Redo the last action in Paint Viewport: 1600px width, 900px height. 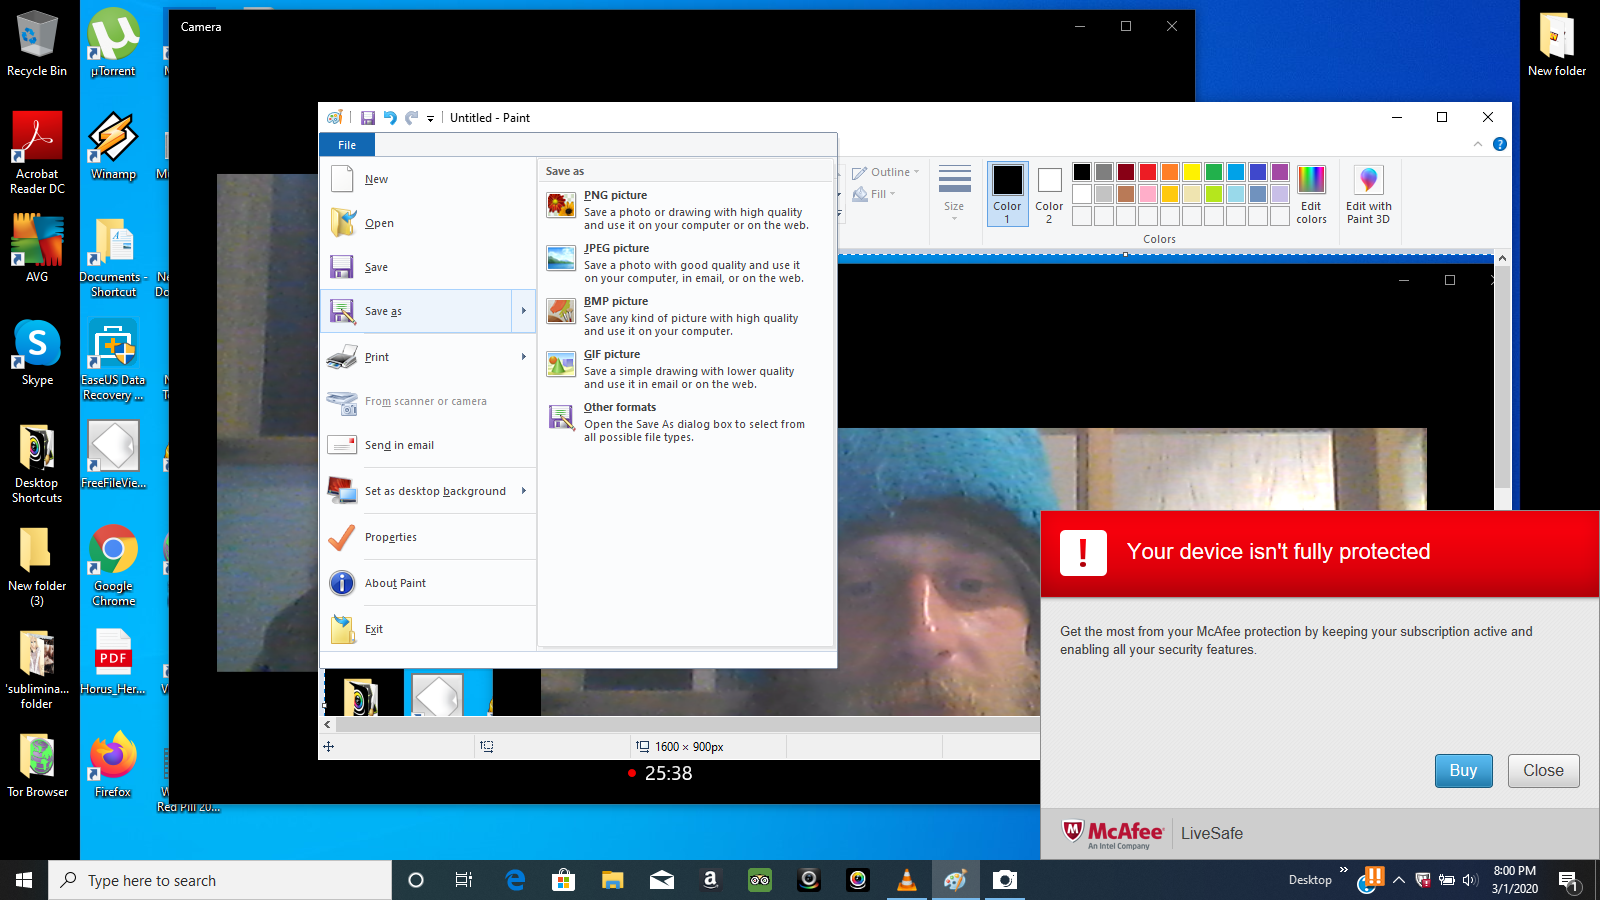click(411, 117)
